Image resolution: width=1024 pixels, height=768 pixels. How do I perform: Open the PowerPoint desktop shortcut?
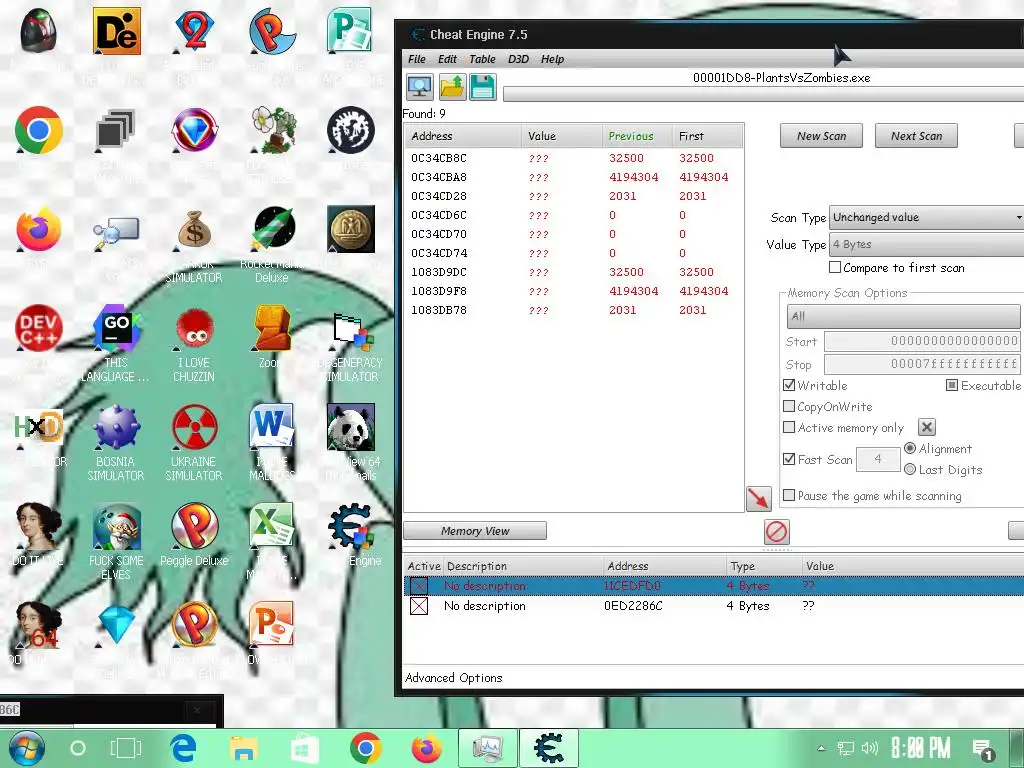click(272, 624)
